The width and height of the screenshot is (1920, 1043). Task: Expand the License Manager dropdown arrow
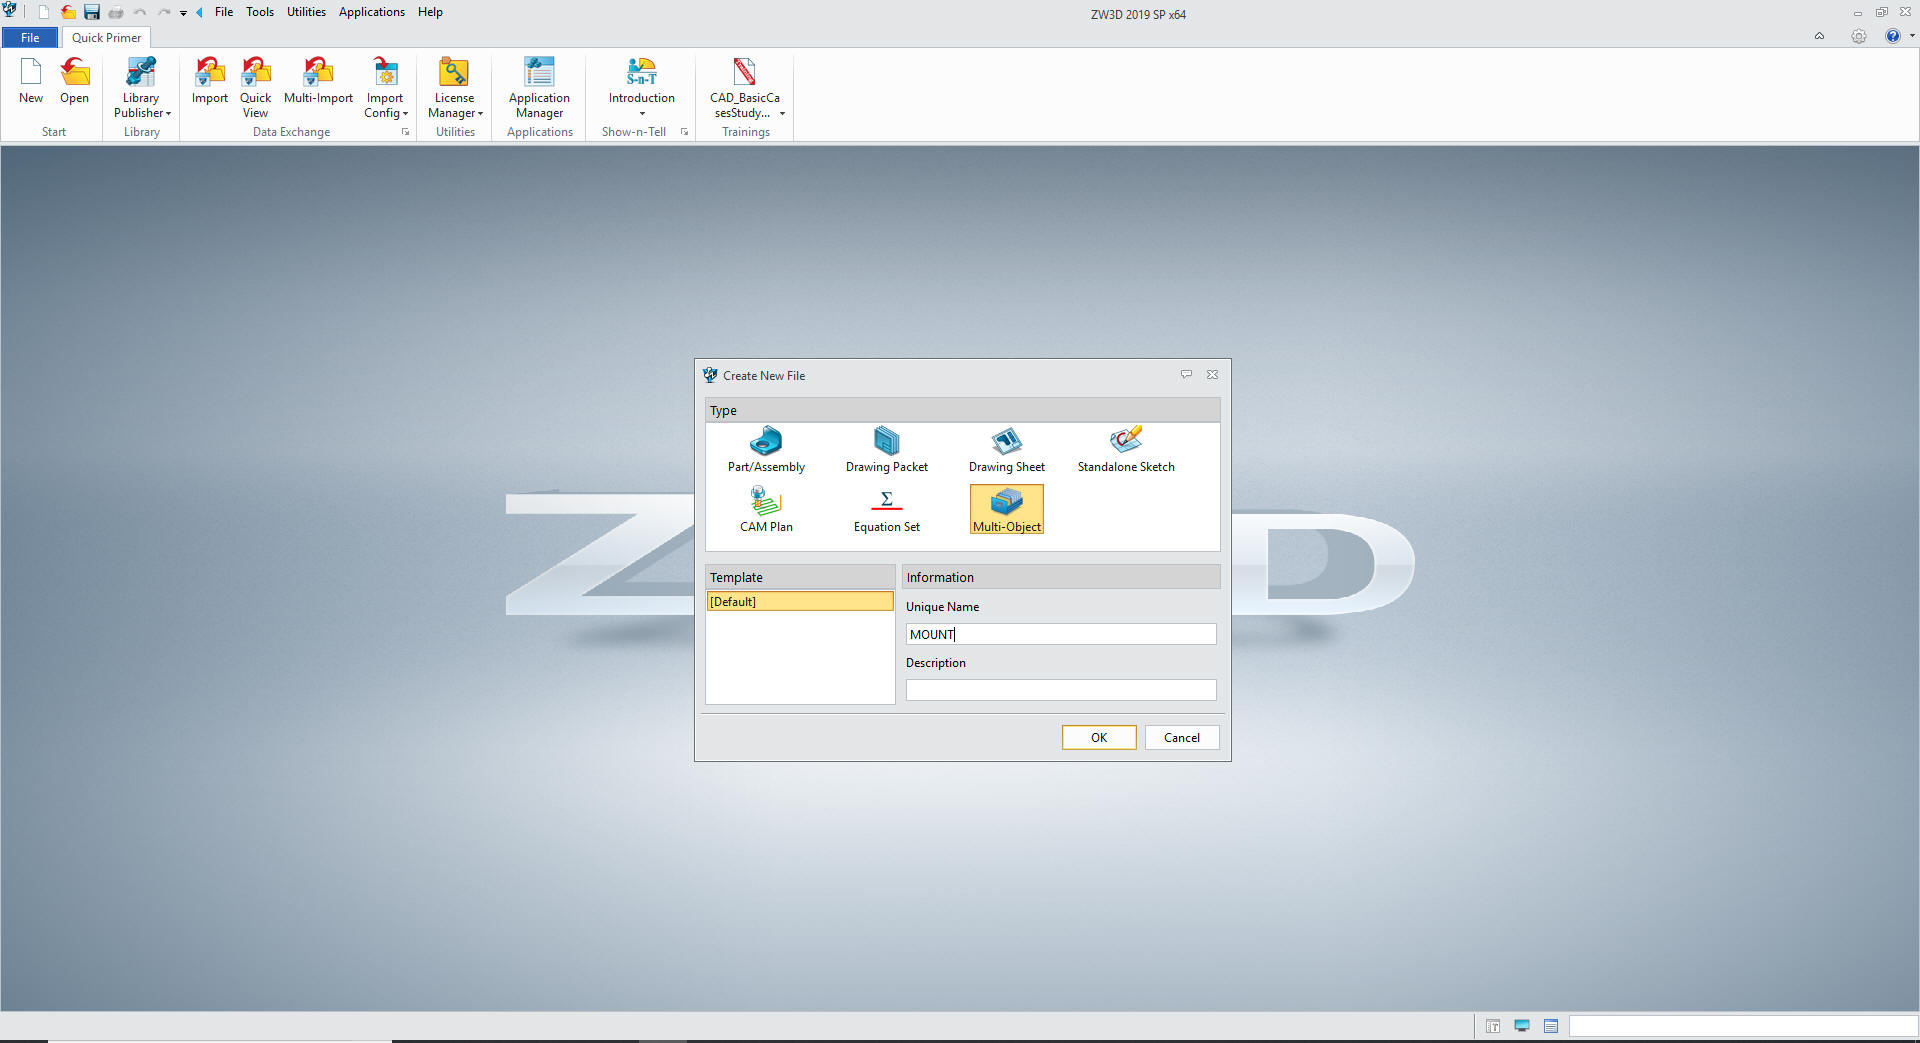point(480,114)
